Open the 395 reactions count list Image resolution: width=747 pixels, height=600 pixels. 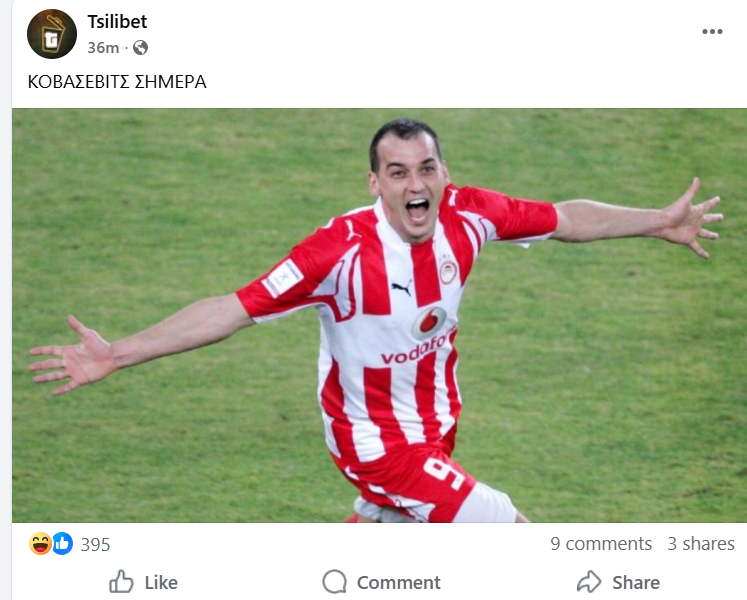point(95,544)
